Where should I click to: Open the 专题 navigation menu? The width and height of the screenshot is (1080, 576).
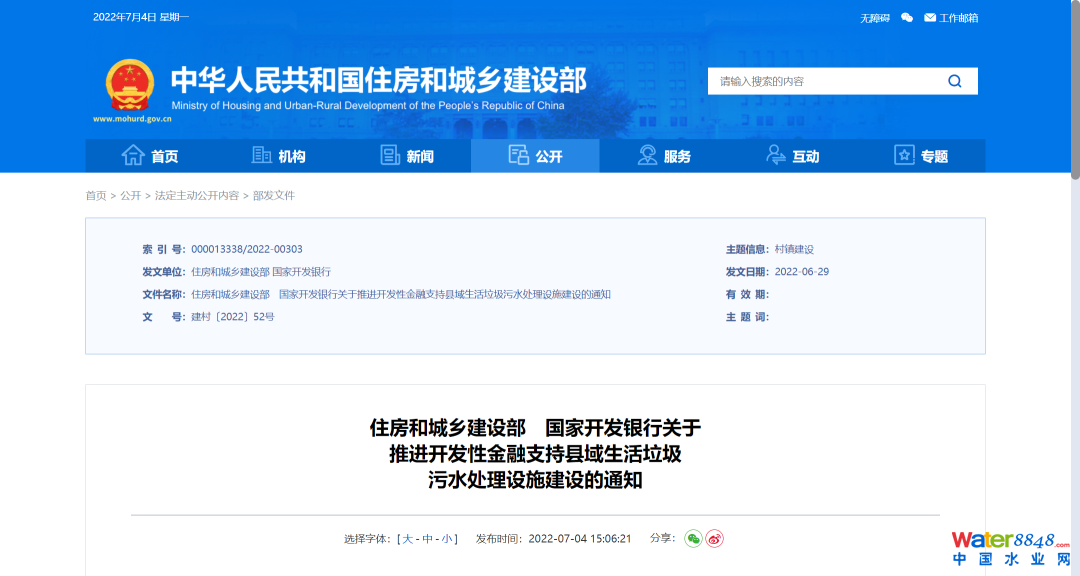(920, 156)
